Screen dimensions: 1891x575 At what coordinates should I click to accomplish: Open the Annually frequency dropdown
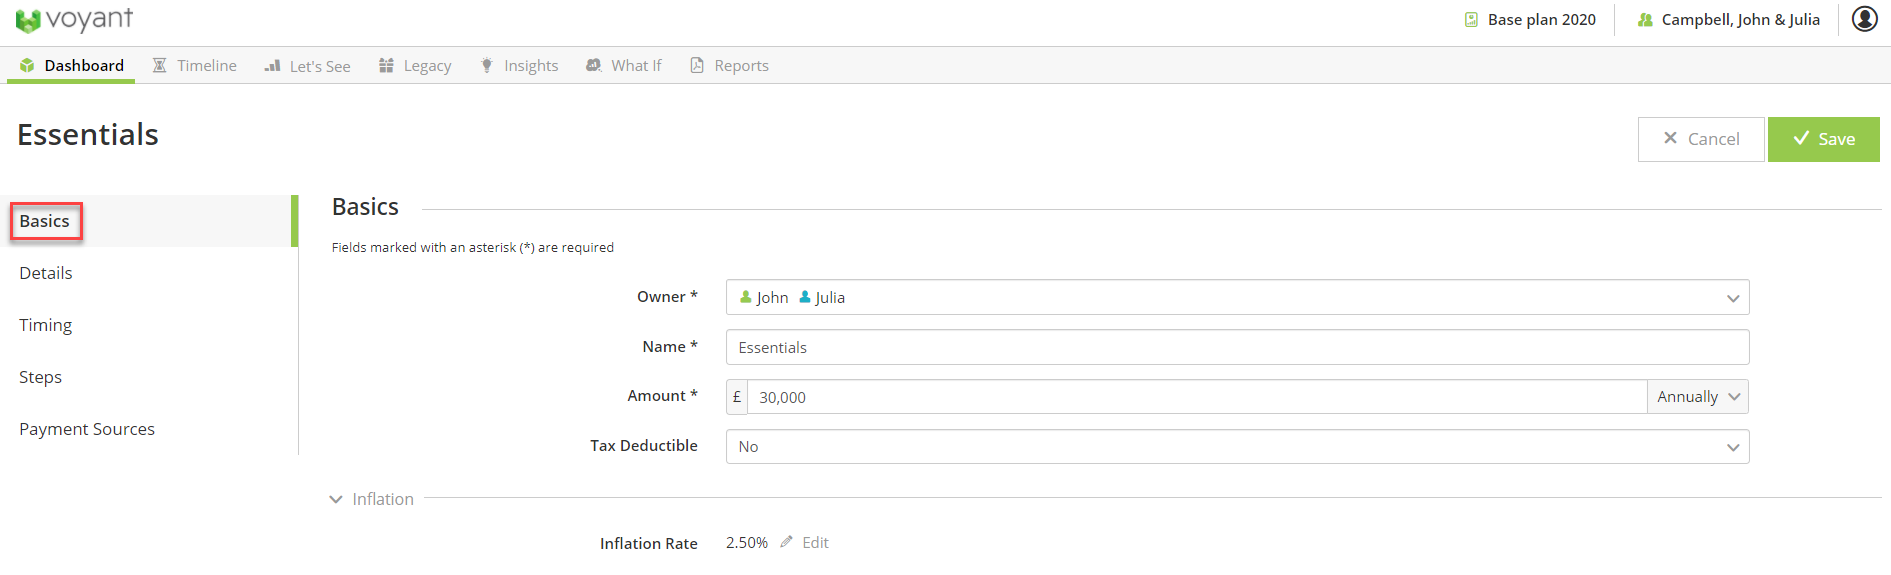1698,397
